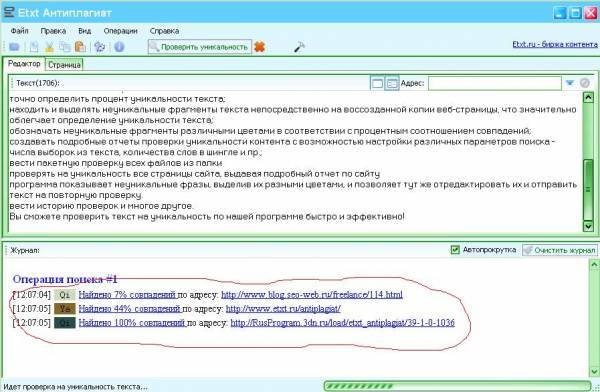Screen dimensions: 600x392
Task: Click the editor scrollbar up arrow
Action: (588, 97)
